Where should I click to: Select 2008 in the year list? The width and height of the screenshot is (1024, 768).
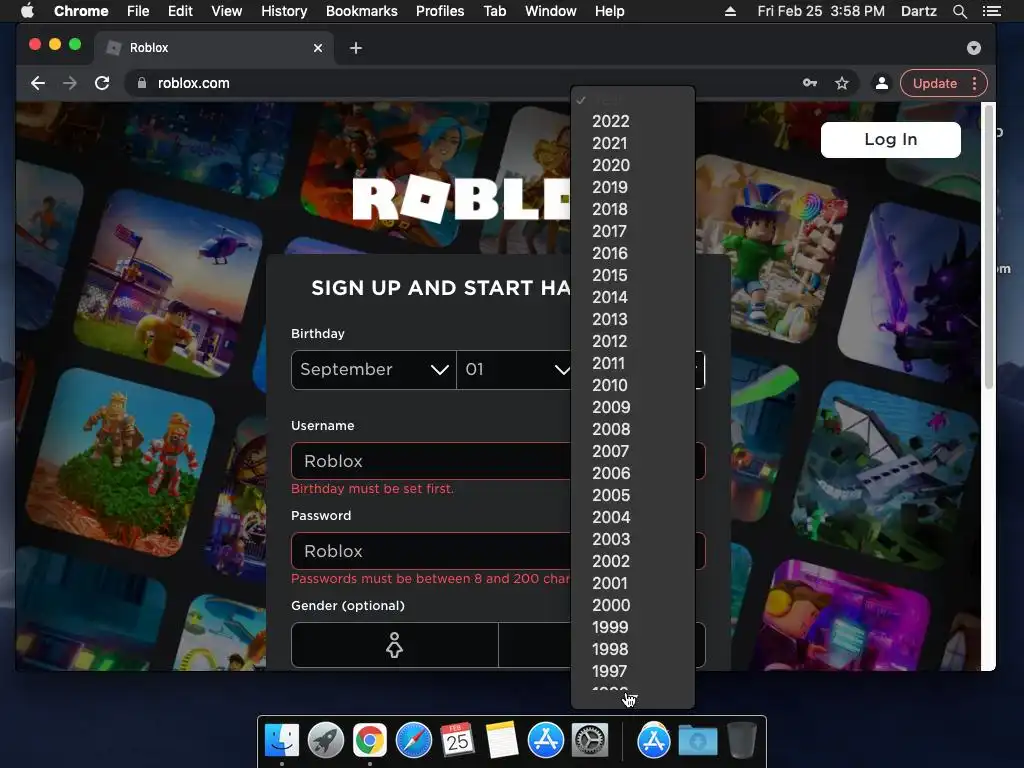(x=633, y=430)
